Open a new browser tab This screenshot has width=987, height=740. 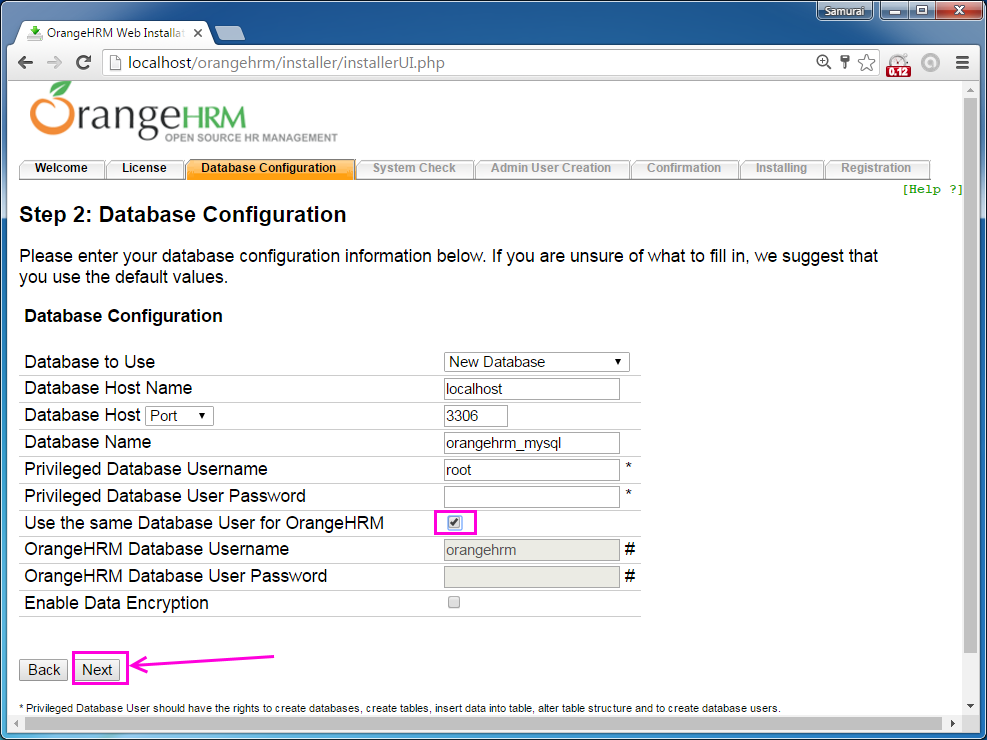(x=230, y=33)
